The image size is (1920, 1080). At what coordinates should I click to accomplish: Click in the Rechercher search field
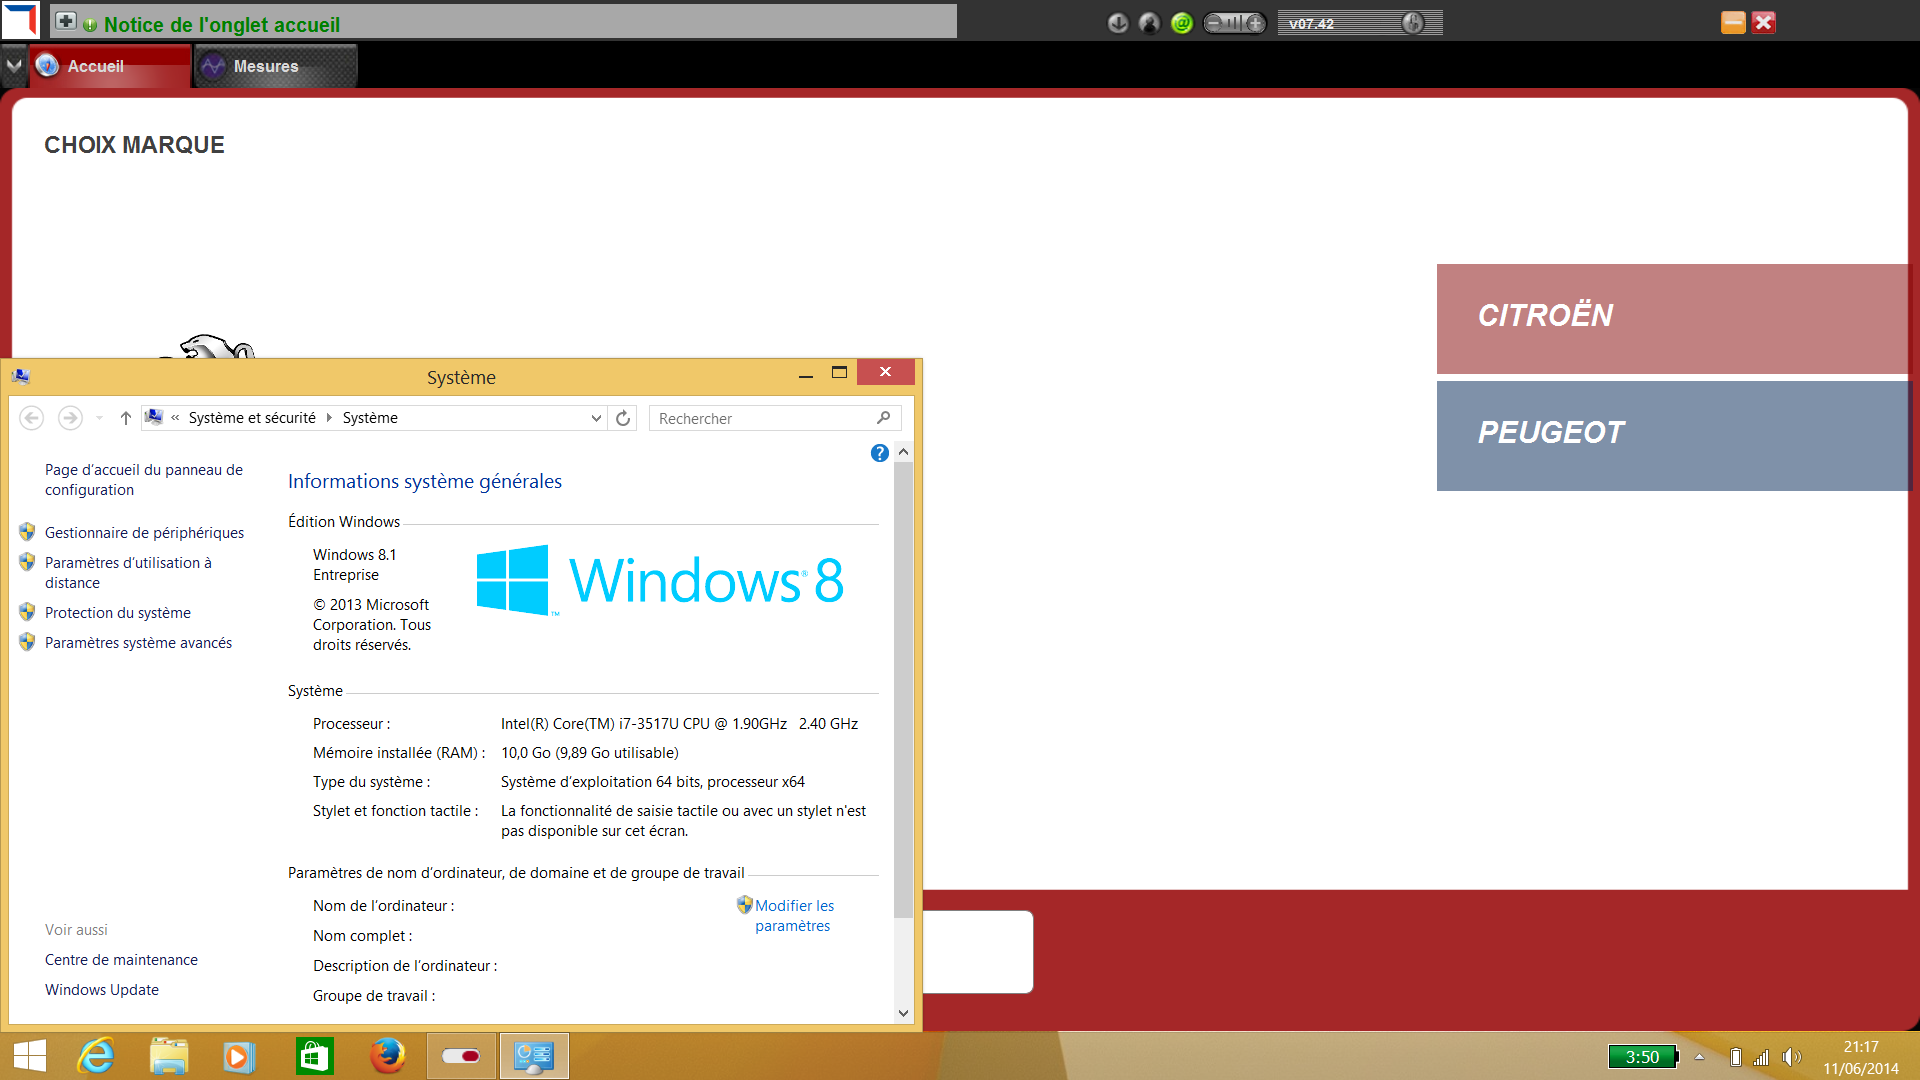point(762,418)
